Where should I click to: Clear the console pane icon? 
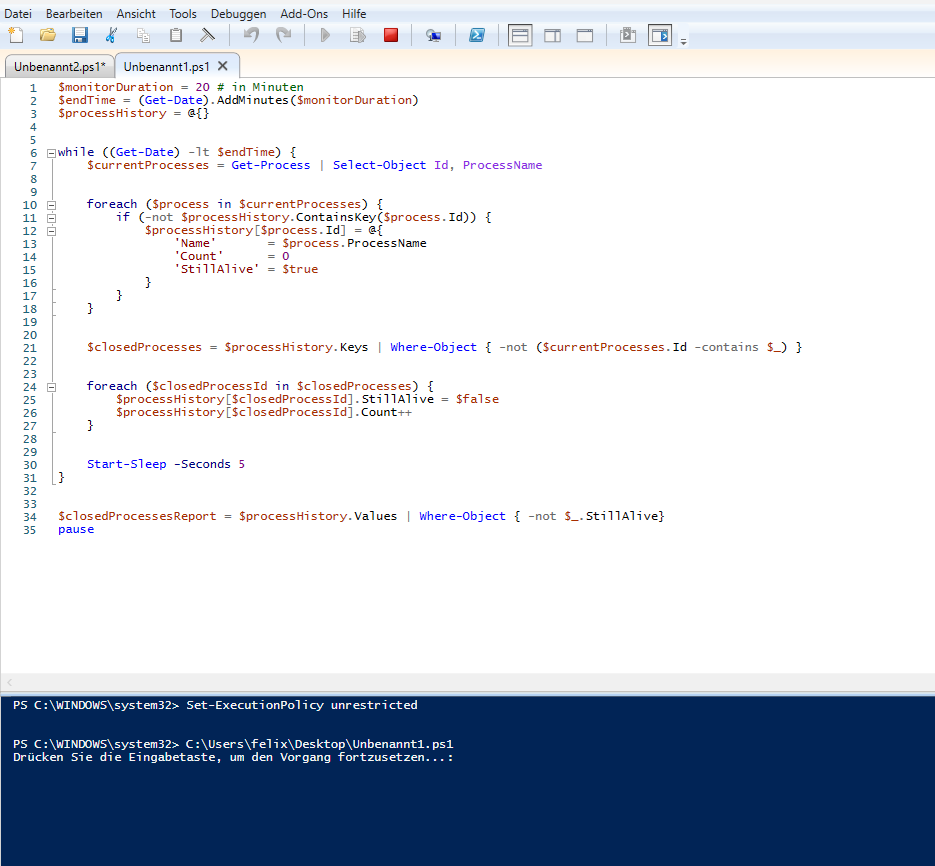[207, 35]
